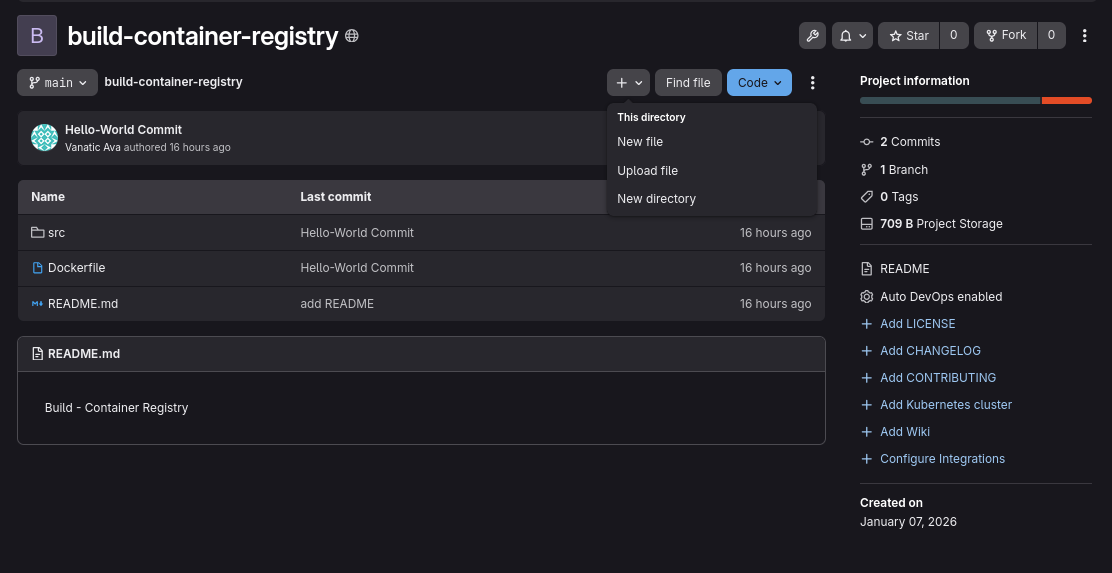Expand the main branch selector
Image resolution: width=1112 pixels, height=573 pixels.
coord(57,82)
